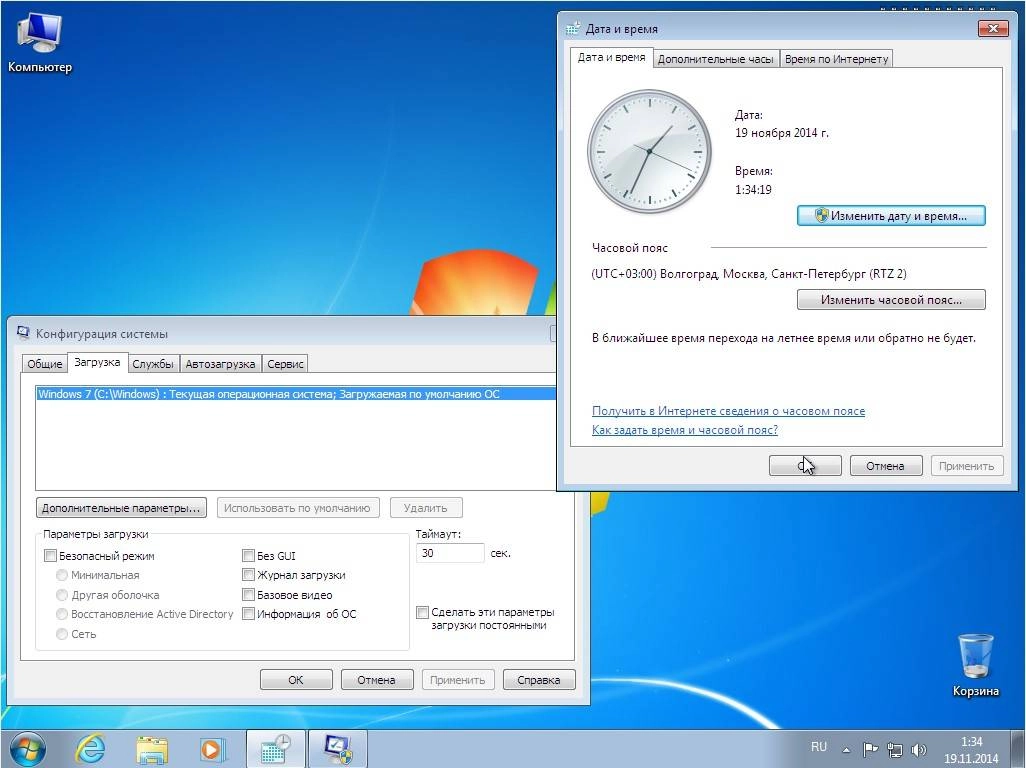Select the Windows 7 (C:\Windows) boot entry

[x=296, y=394]
